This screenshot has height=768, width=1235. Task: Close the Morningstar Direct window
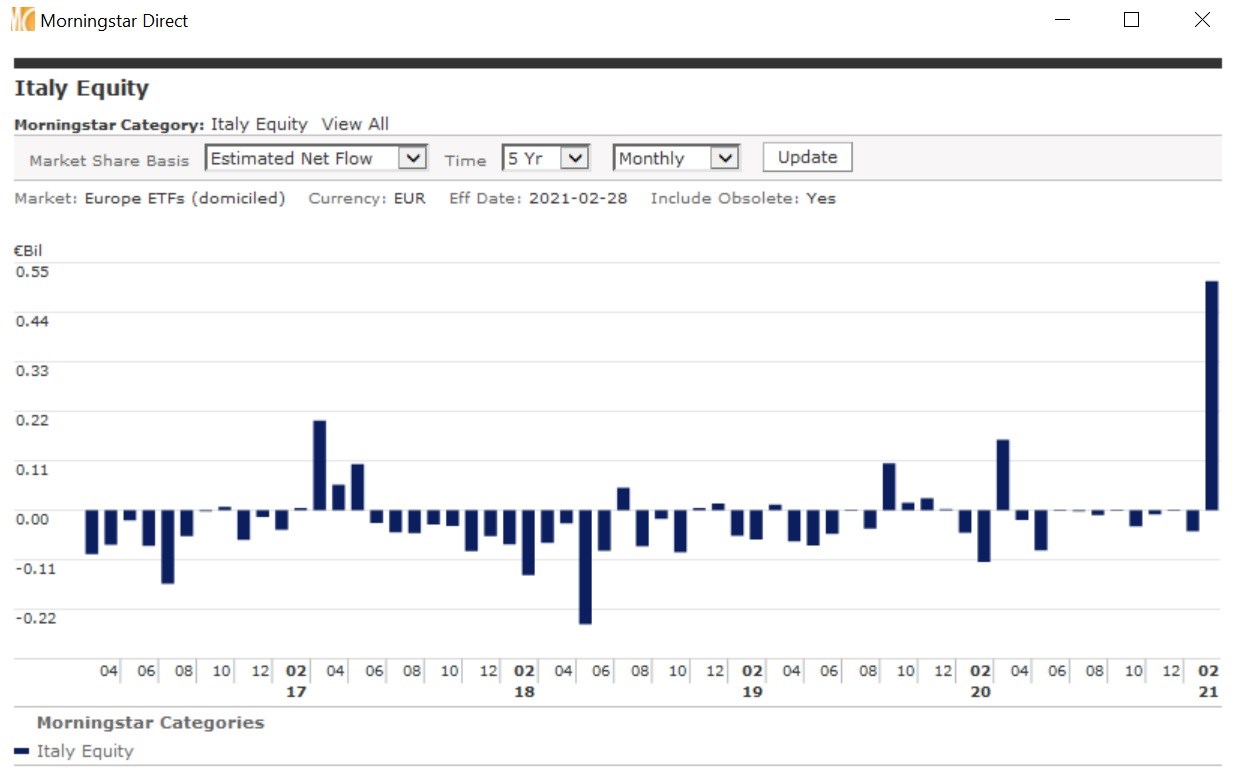click(x=1202, y=20)
